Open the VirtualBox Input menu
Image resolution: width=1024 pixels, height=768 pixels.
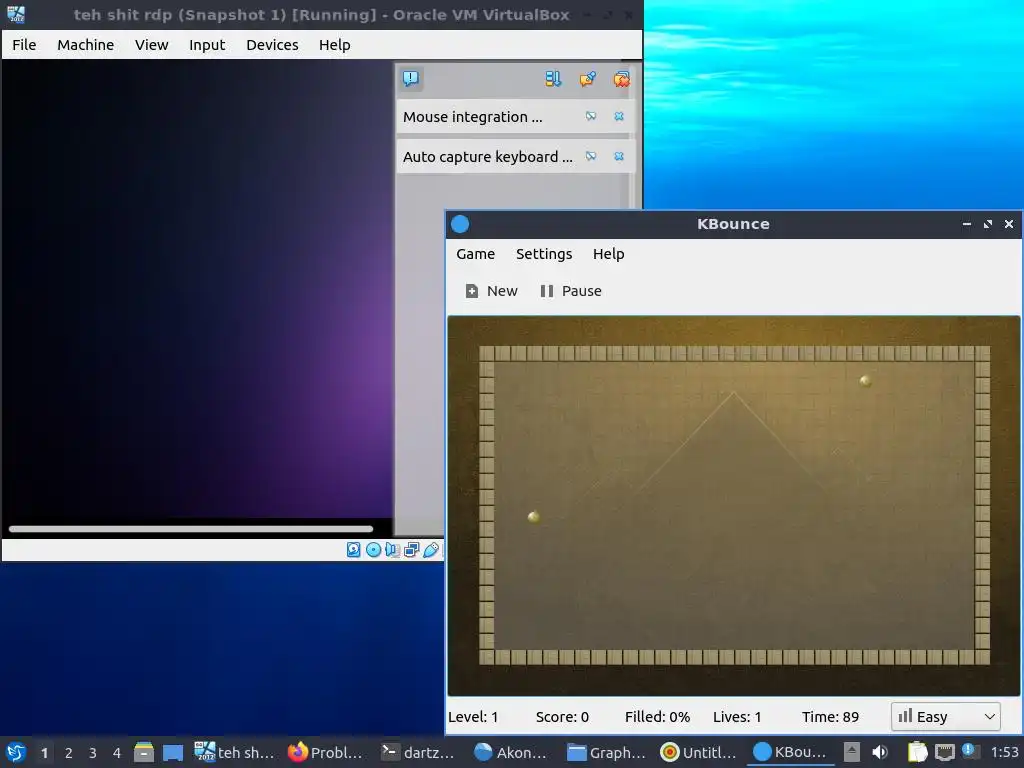(207, 45)
